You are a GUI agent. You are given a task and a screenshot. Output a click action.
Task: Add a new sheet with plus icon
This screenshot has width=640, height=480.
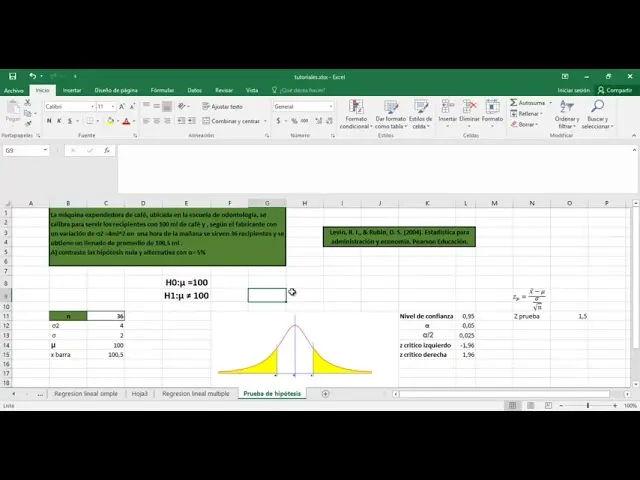coord(325,394)
